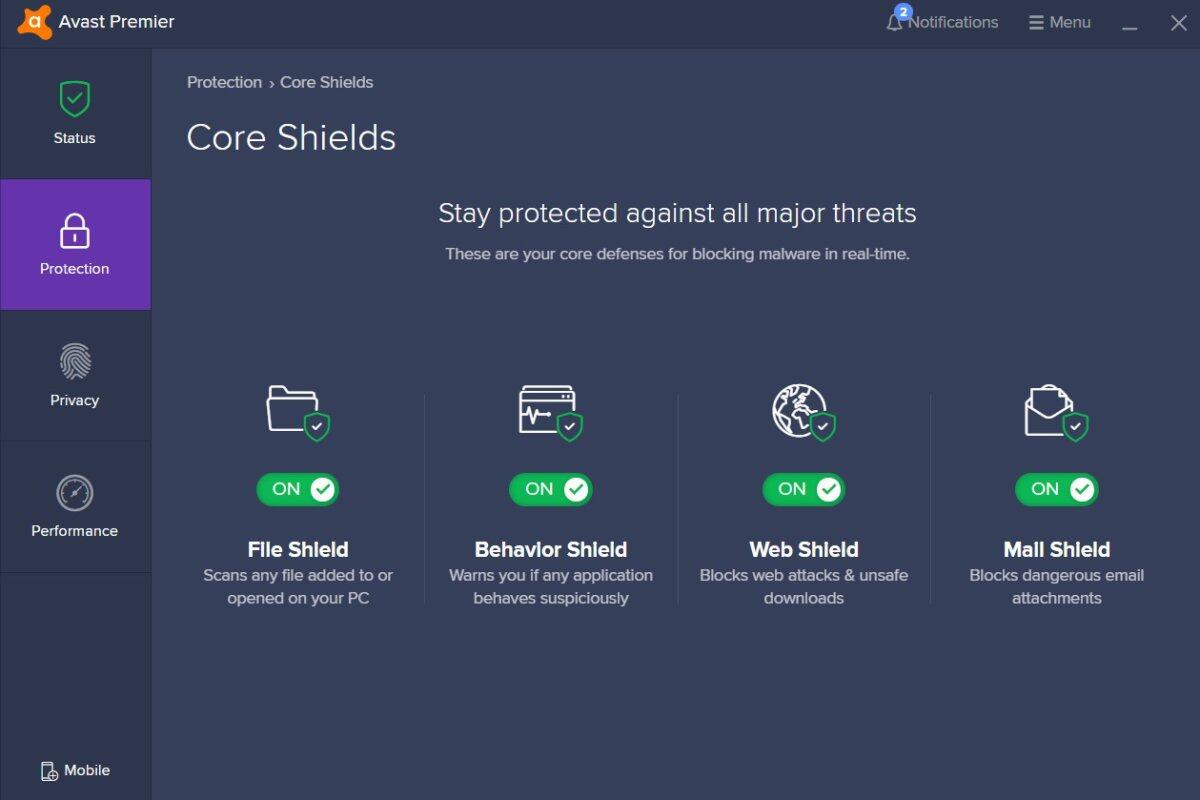Disable the Behavior Shield switch
The height and width of the screenshot is (800, 1200).
click(x=551, y=489)
